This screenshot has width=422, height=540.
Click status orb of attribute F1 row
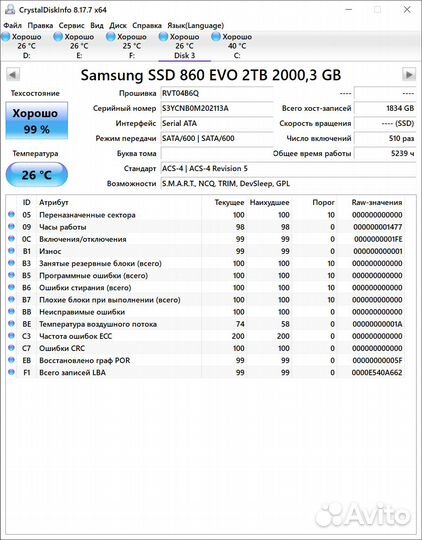pos(11,372)
